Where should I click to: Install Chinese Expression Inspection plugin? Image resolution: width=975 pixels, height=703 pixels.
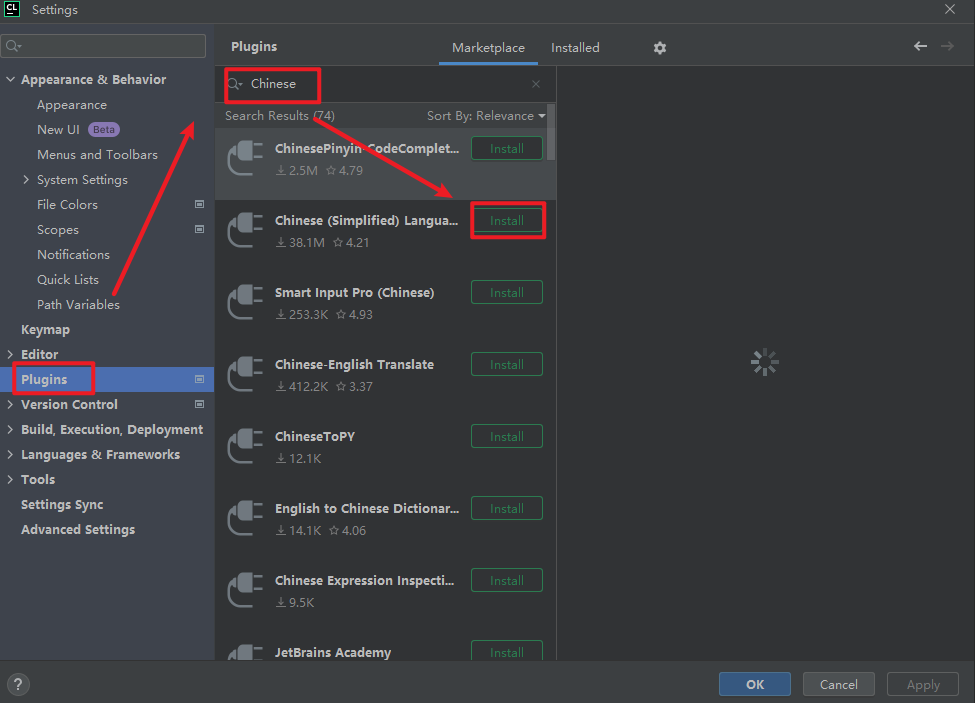(x=507, y=581)
